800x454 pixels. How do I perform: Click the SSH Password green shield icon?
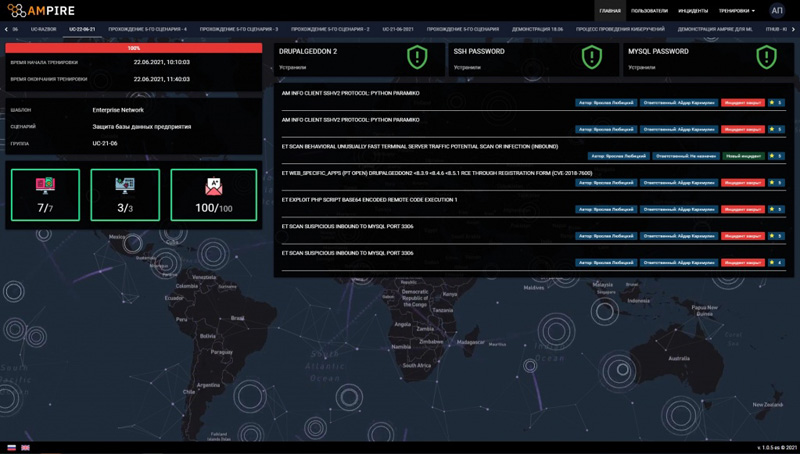pyautogui.click(x=592, y=57)
